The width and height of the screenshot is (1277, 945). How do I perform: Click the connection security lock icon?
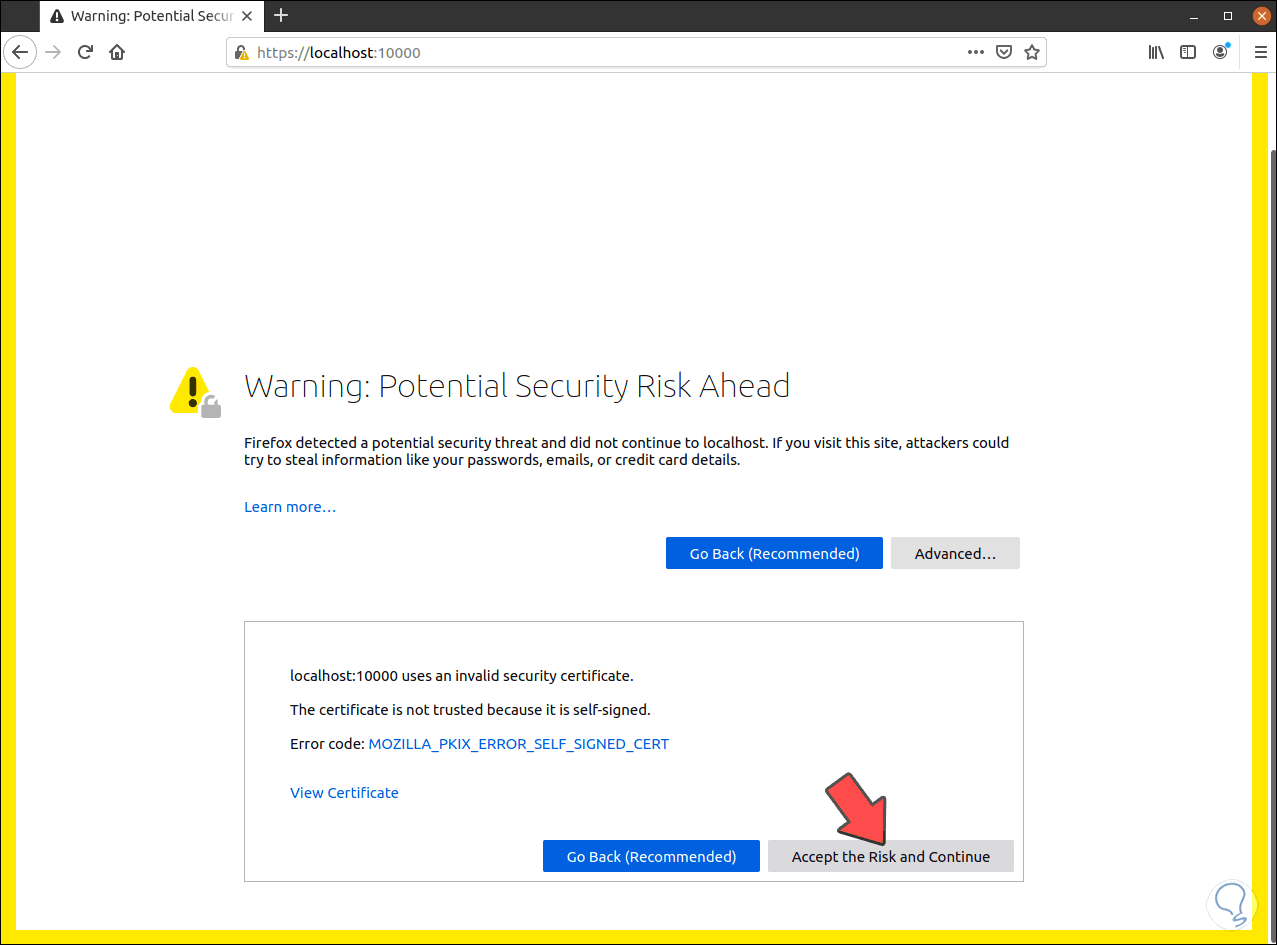[240, 53]
